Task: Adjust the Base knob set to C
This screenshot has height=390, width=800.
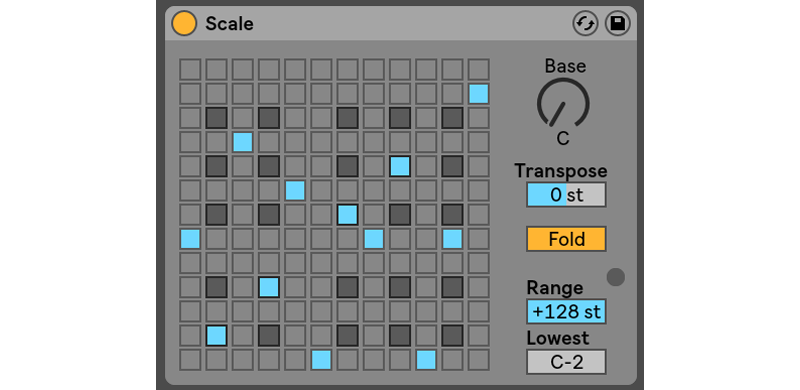Action: [563, 104]
